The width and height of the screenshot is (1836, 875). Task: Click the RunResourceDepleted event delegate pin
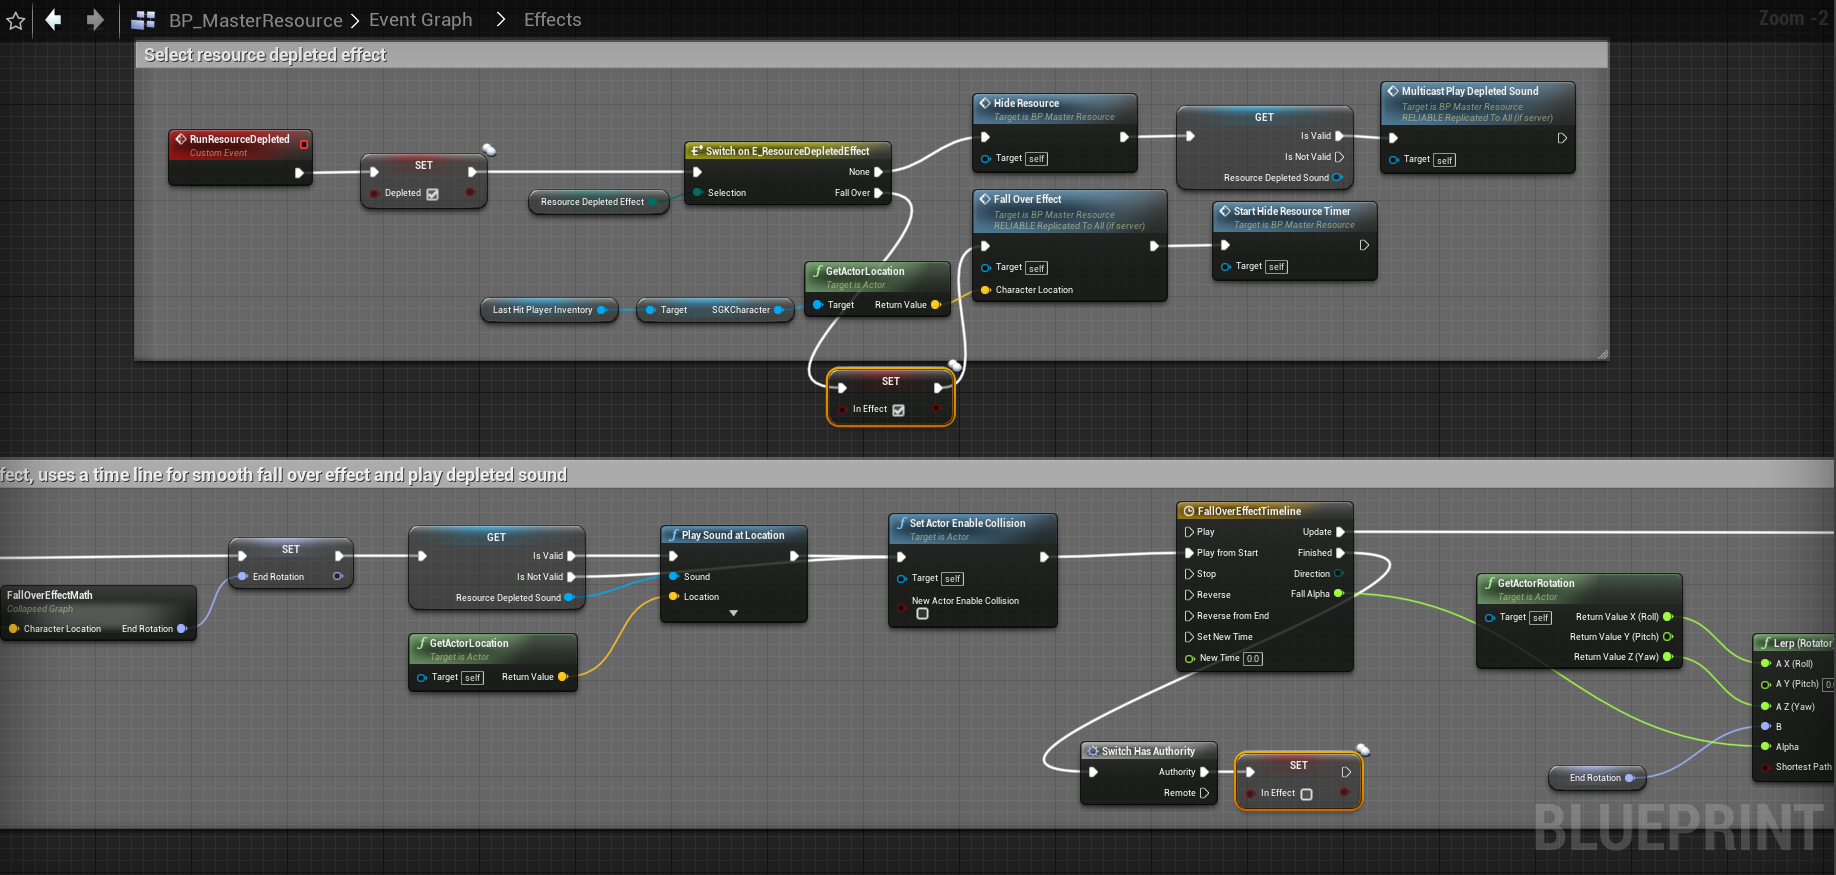(x=304, y=144)
